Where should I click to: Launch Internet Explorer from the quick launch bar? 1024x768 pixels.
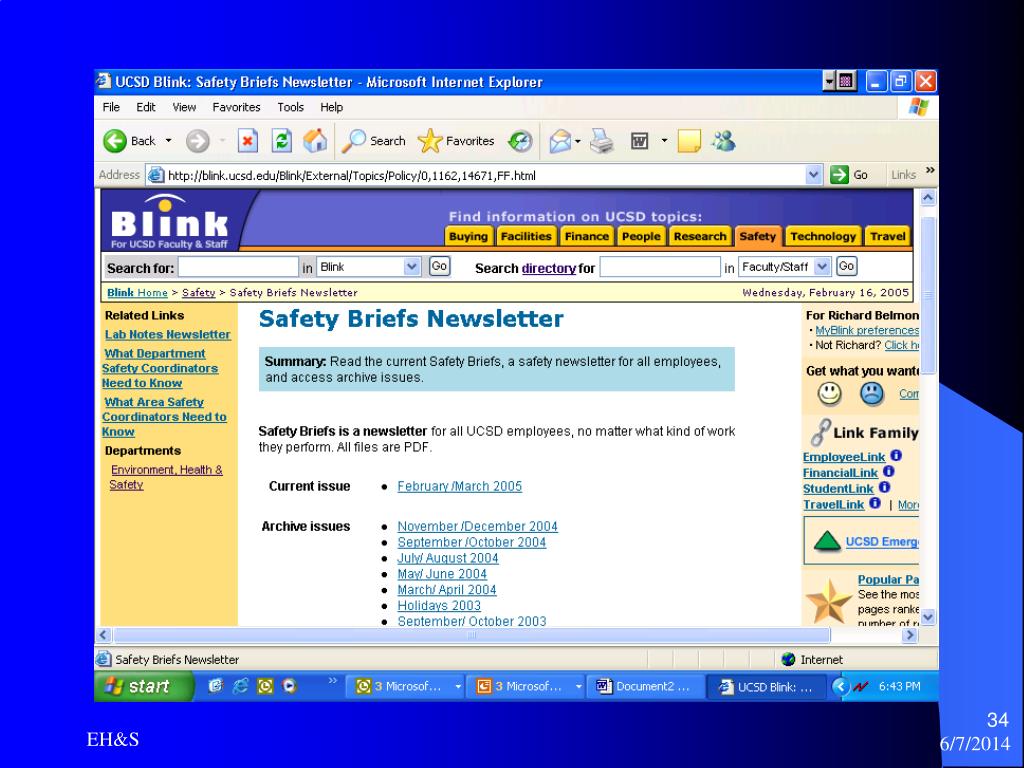[x=240, y=686]
